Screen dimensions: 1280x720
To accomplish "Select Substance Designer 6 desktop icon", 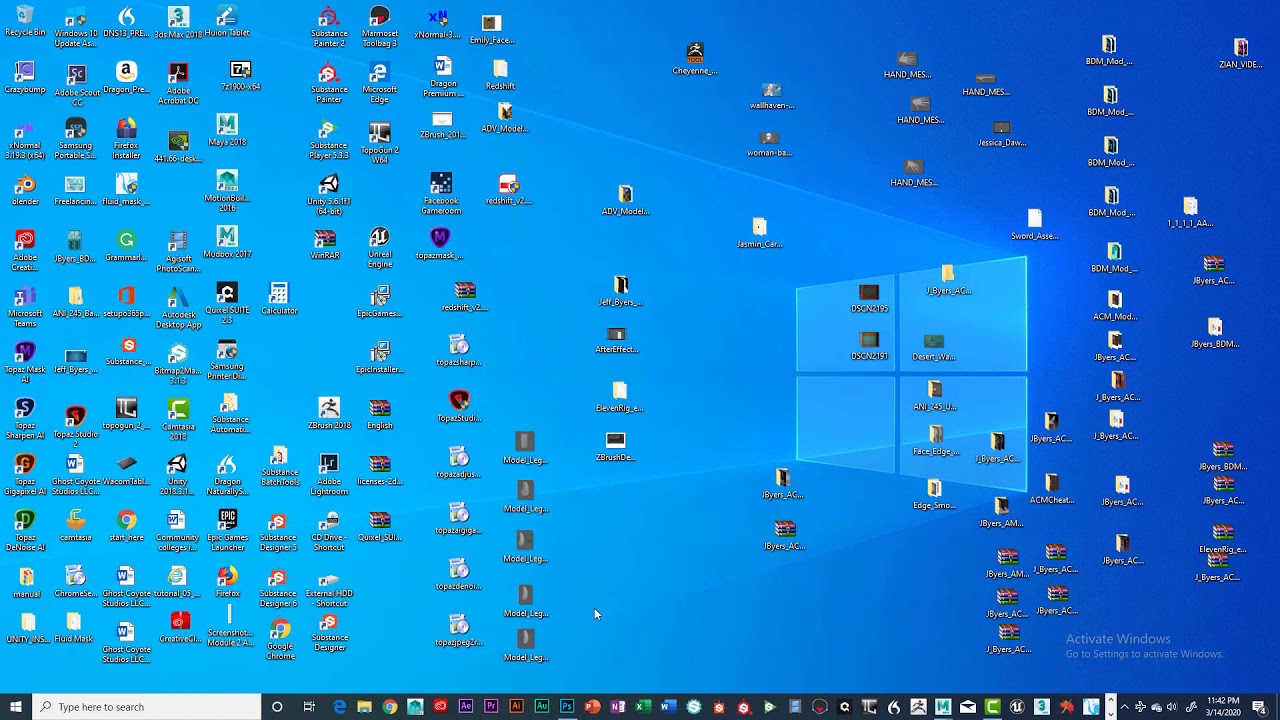I will click(x=279, y=587).
